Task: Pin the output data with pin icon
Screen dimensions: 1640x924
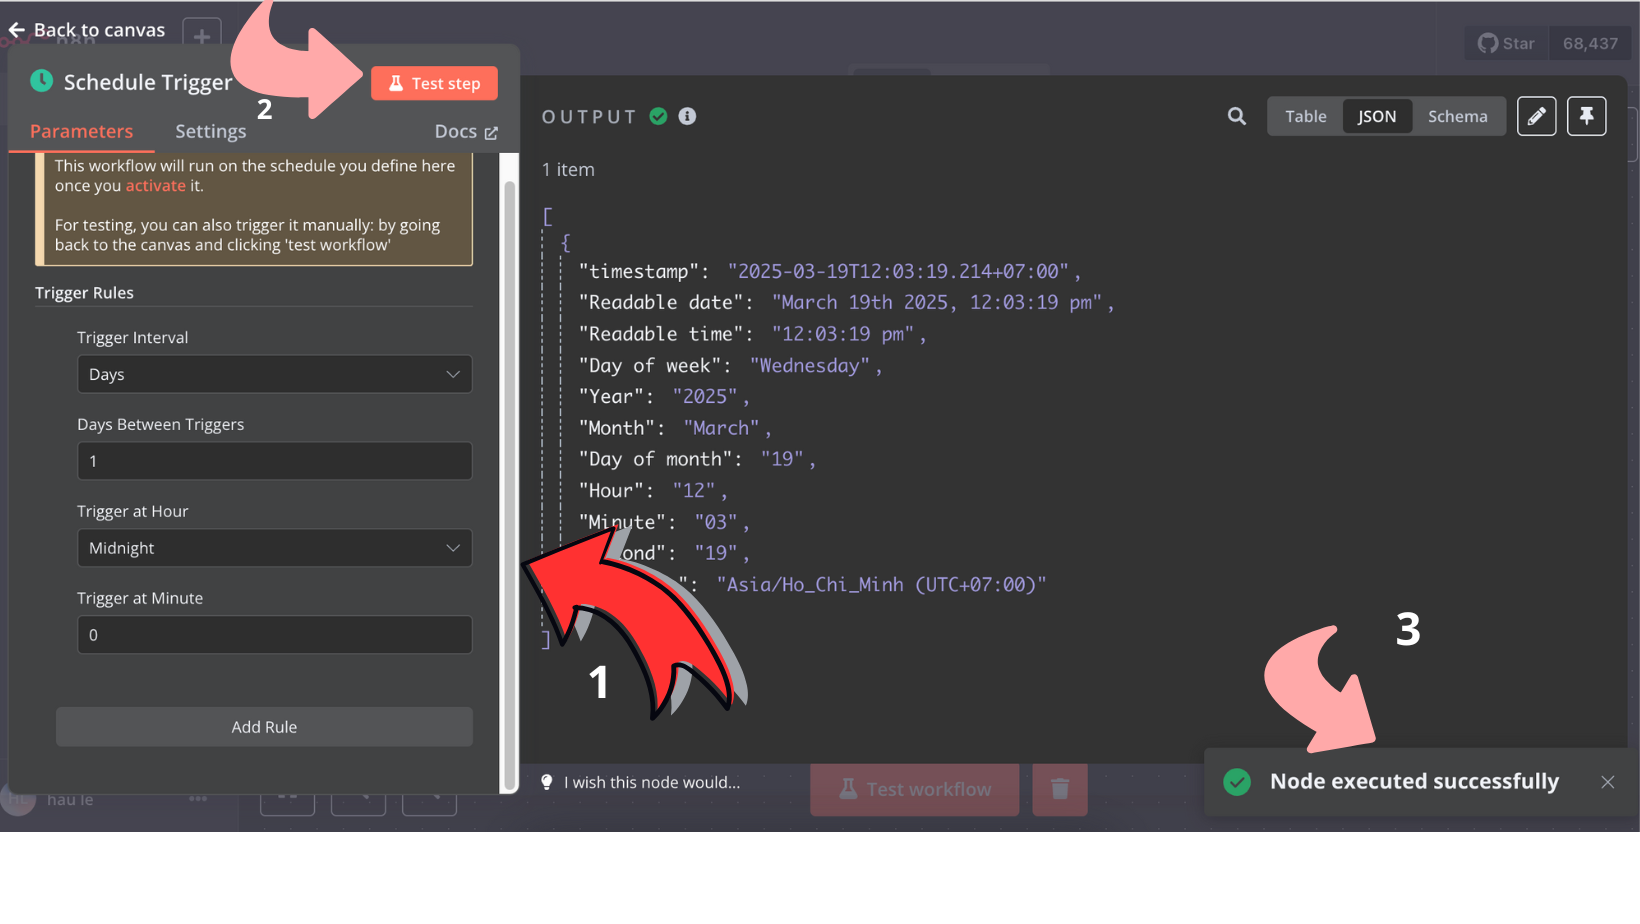Action: (x=1587, y=116)
